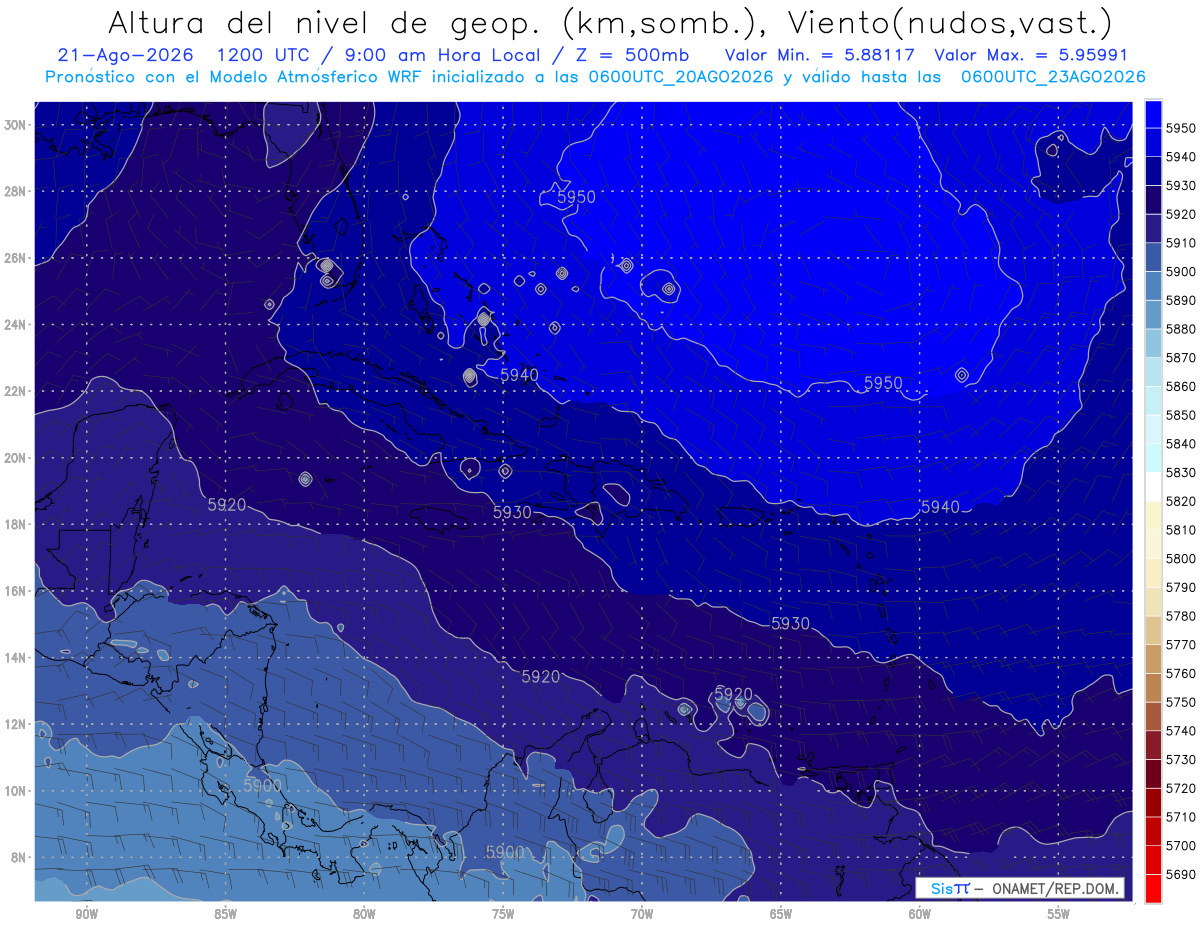Click the 26N latitude axis label
The height and width of the screenshot is (927, 1200).
[17, 258]
